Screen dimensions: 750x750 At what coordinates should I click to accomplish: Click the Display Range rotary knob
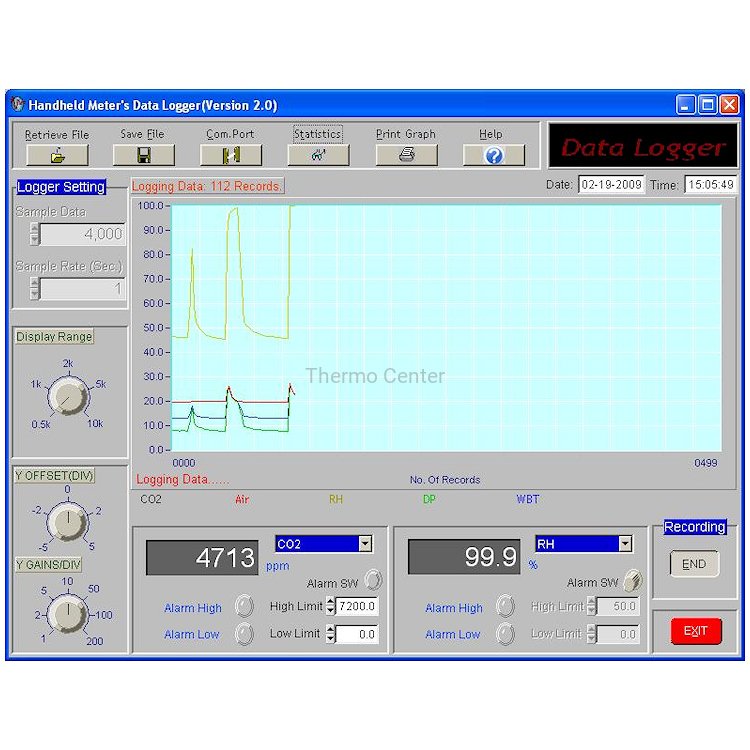coord(67,398)
